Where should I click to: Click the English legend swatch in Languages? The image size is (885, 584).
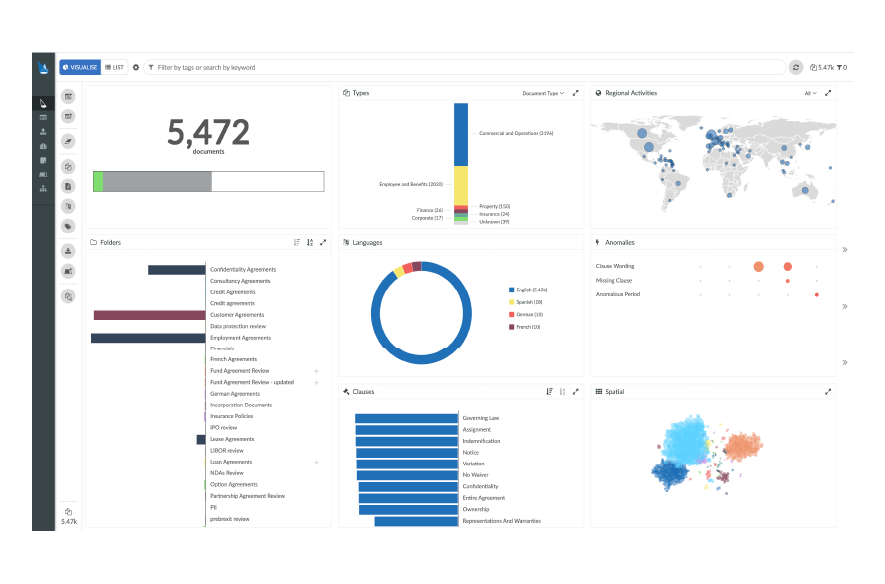[x=511, y=289]
